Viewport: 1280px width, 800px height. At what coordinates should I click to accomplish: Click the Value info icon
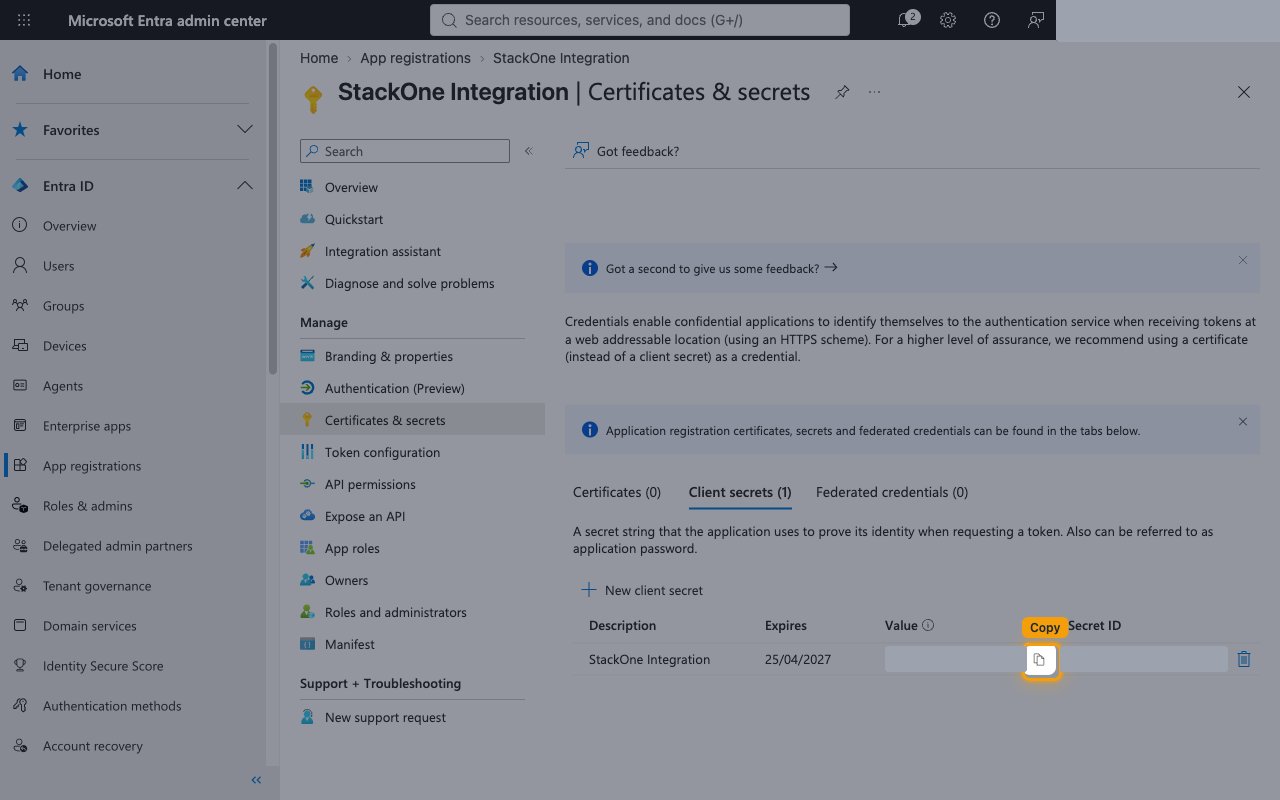click(928, 625)
